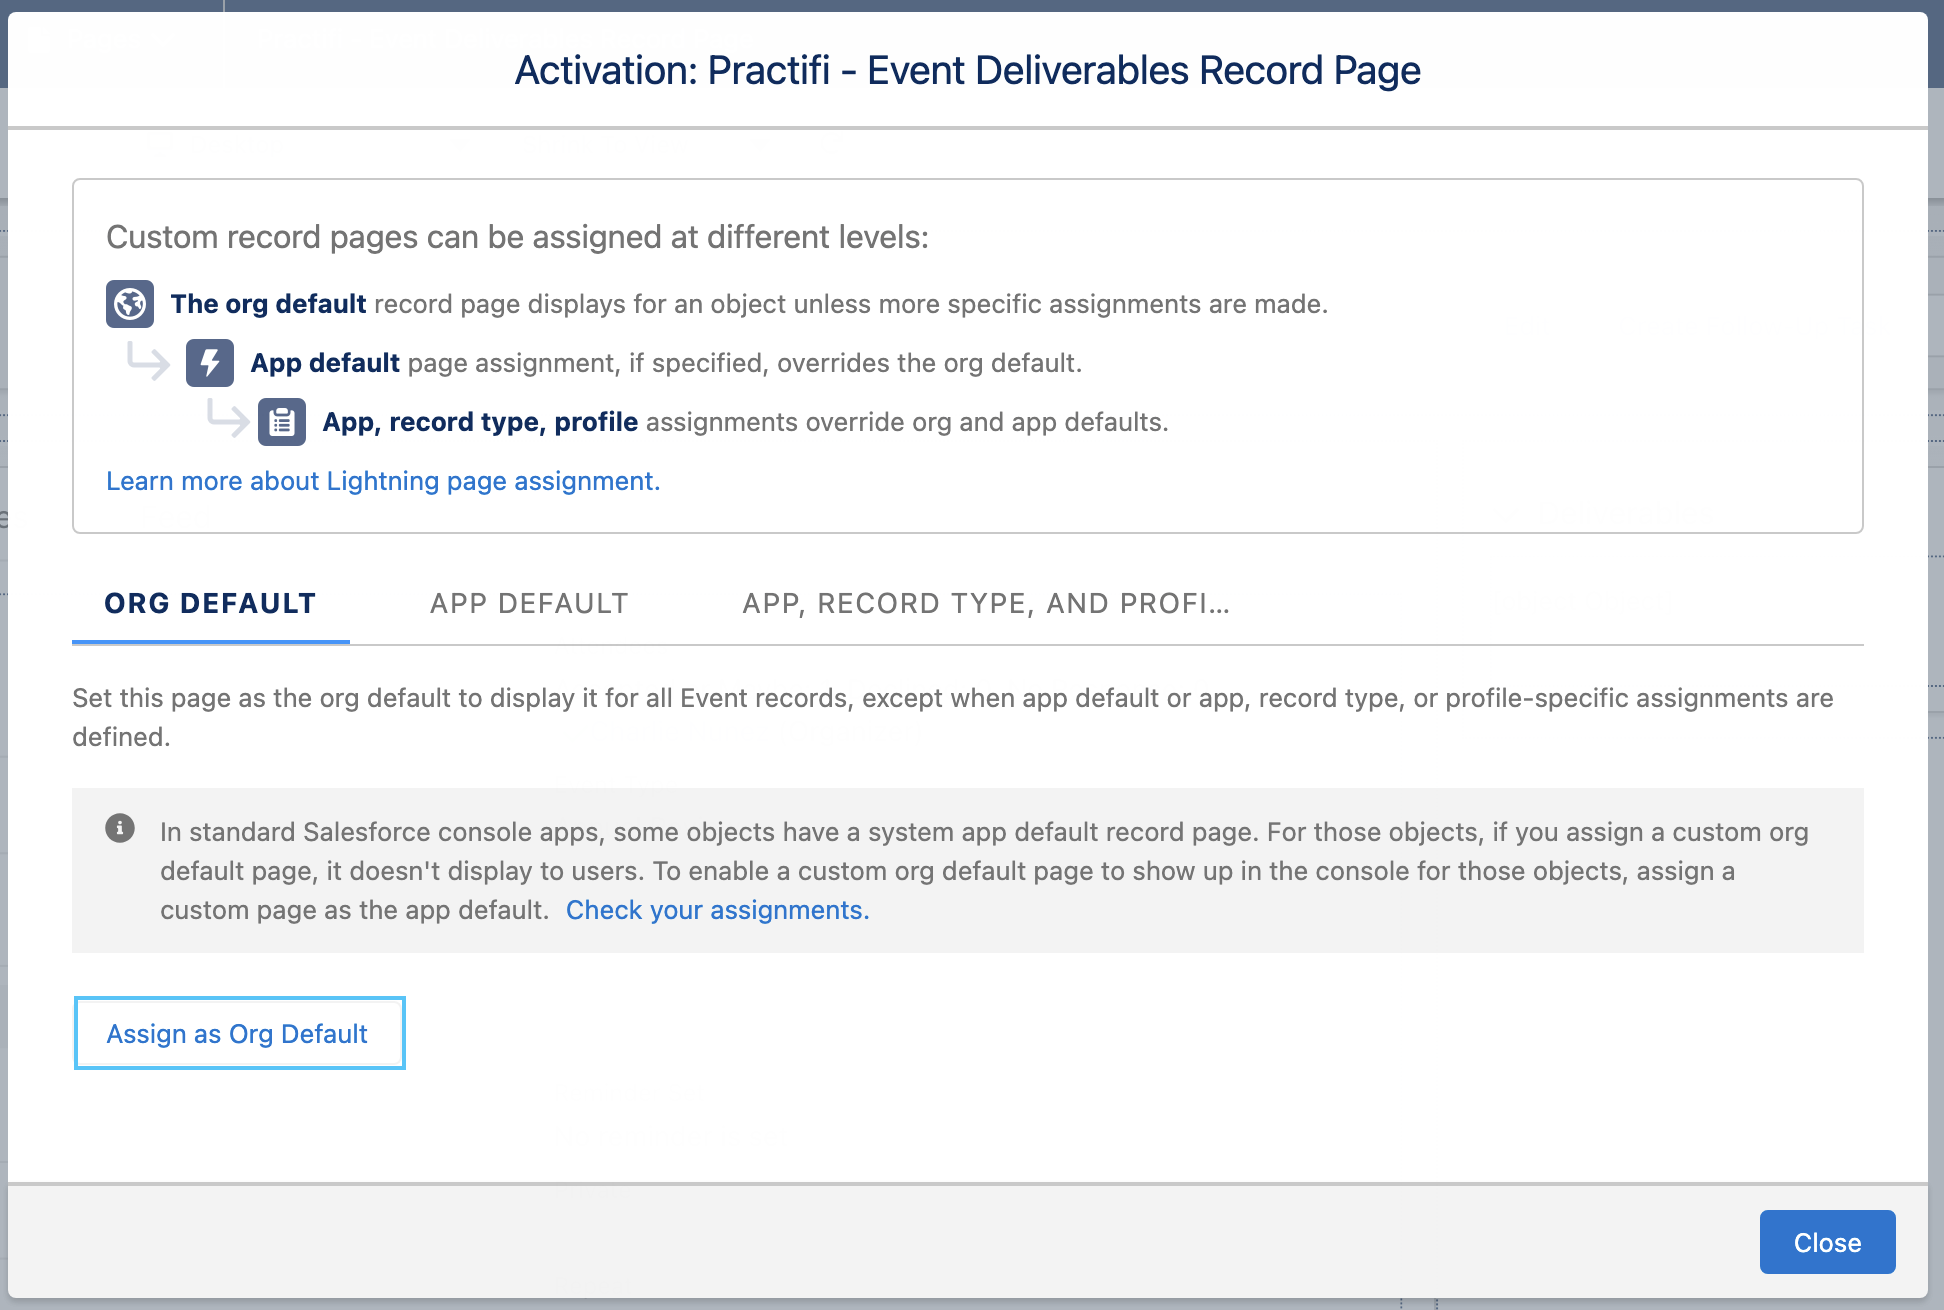Click the Activation dialog title text
Viewport: 1944px width, 1310px height.
pos(967,70)
